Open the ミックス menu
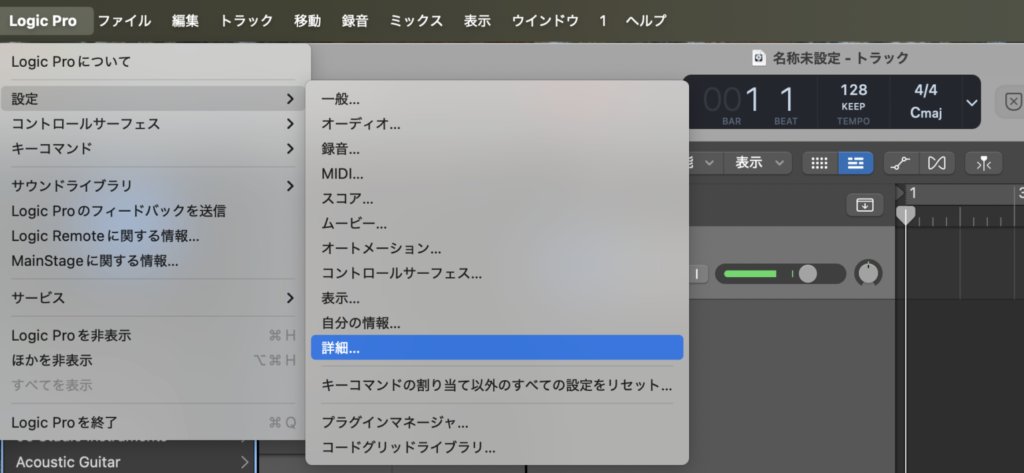This screenshot has width=1024, height=473. [x=416, y=21]
